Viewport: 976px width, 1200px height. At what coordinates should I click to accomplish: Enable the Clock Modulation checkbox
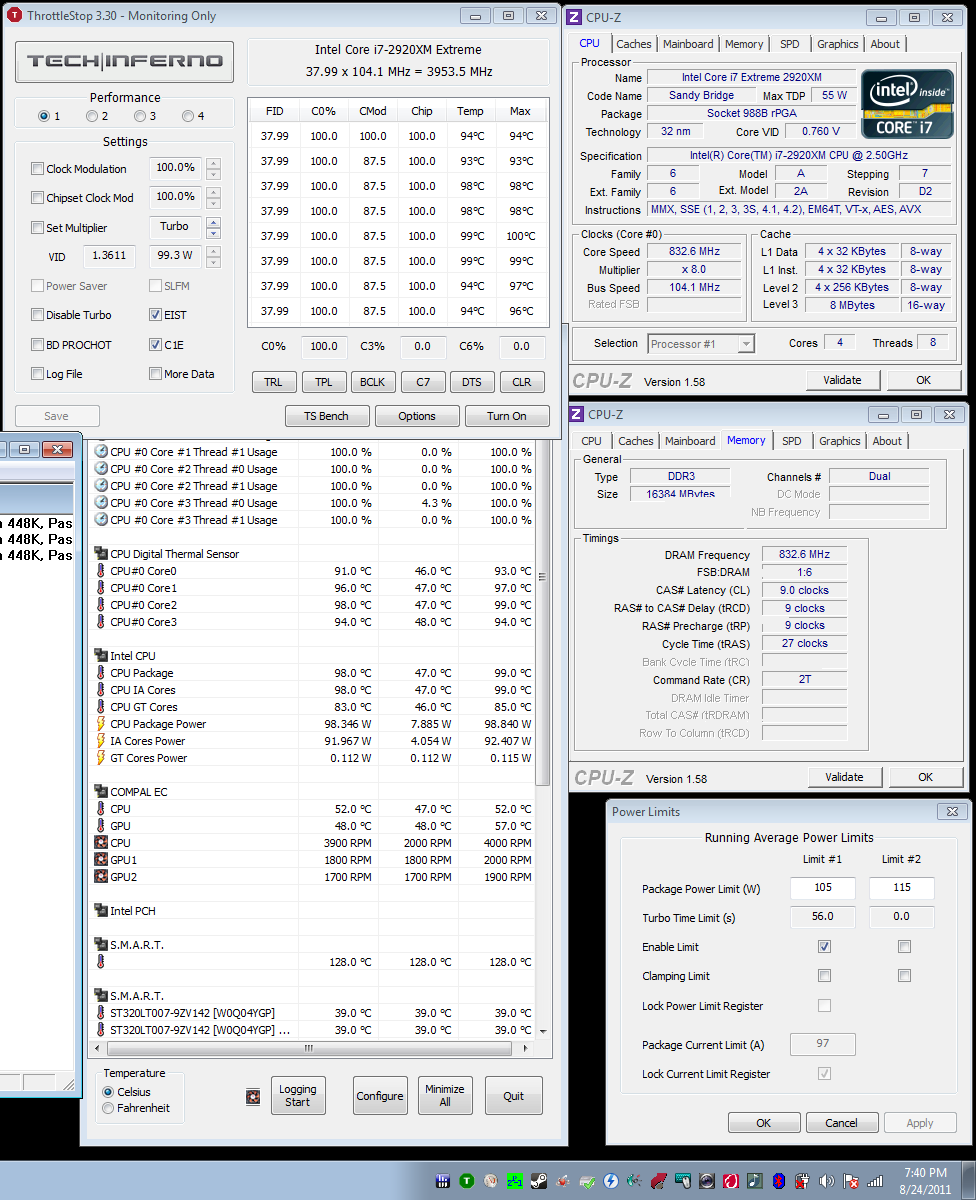37,169
